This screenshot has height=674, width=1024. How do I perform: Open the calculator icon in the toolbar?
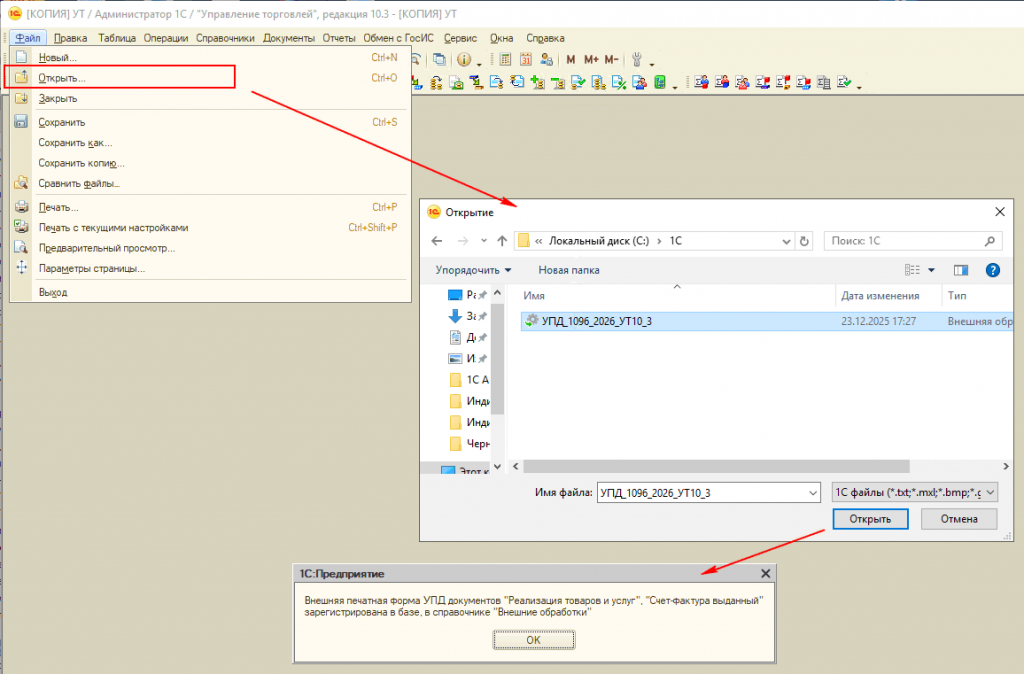(505, 60)
